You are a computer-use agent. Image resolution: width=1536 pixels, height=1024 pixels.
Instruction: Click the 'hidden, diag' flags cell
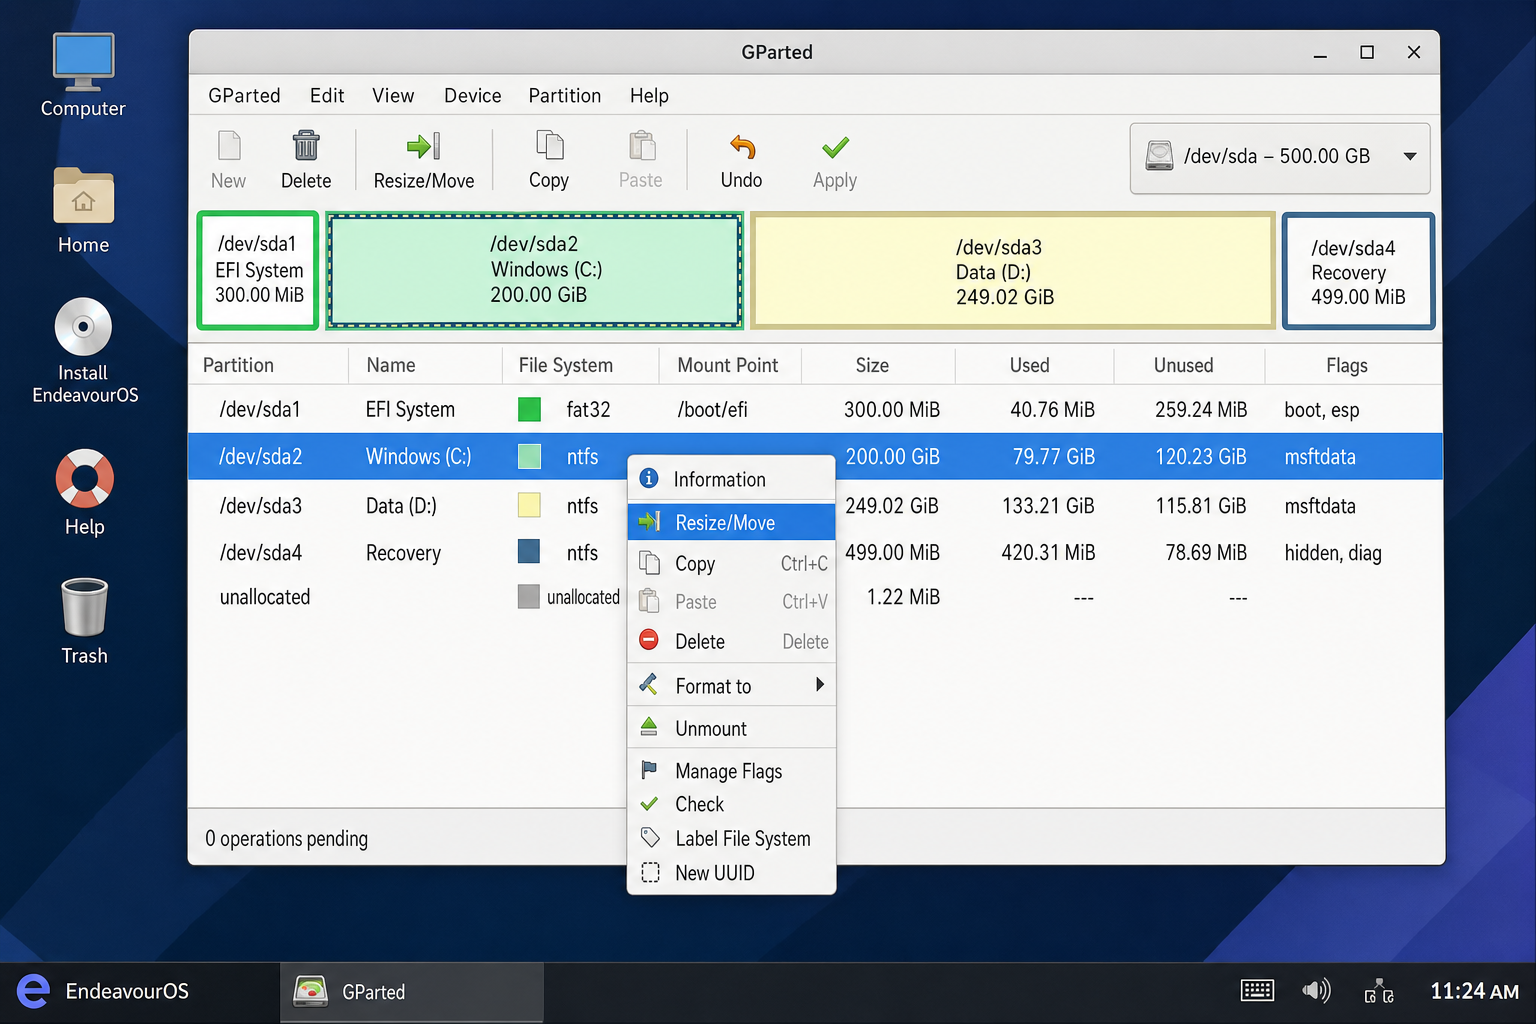click(1333, 553)
